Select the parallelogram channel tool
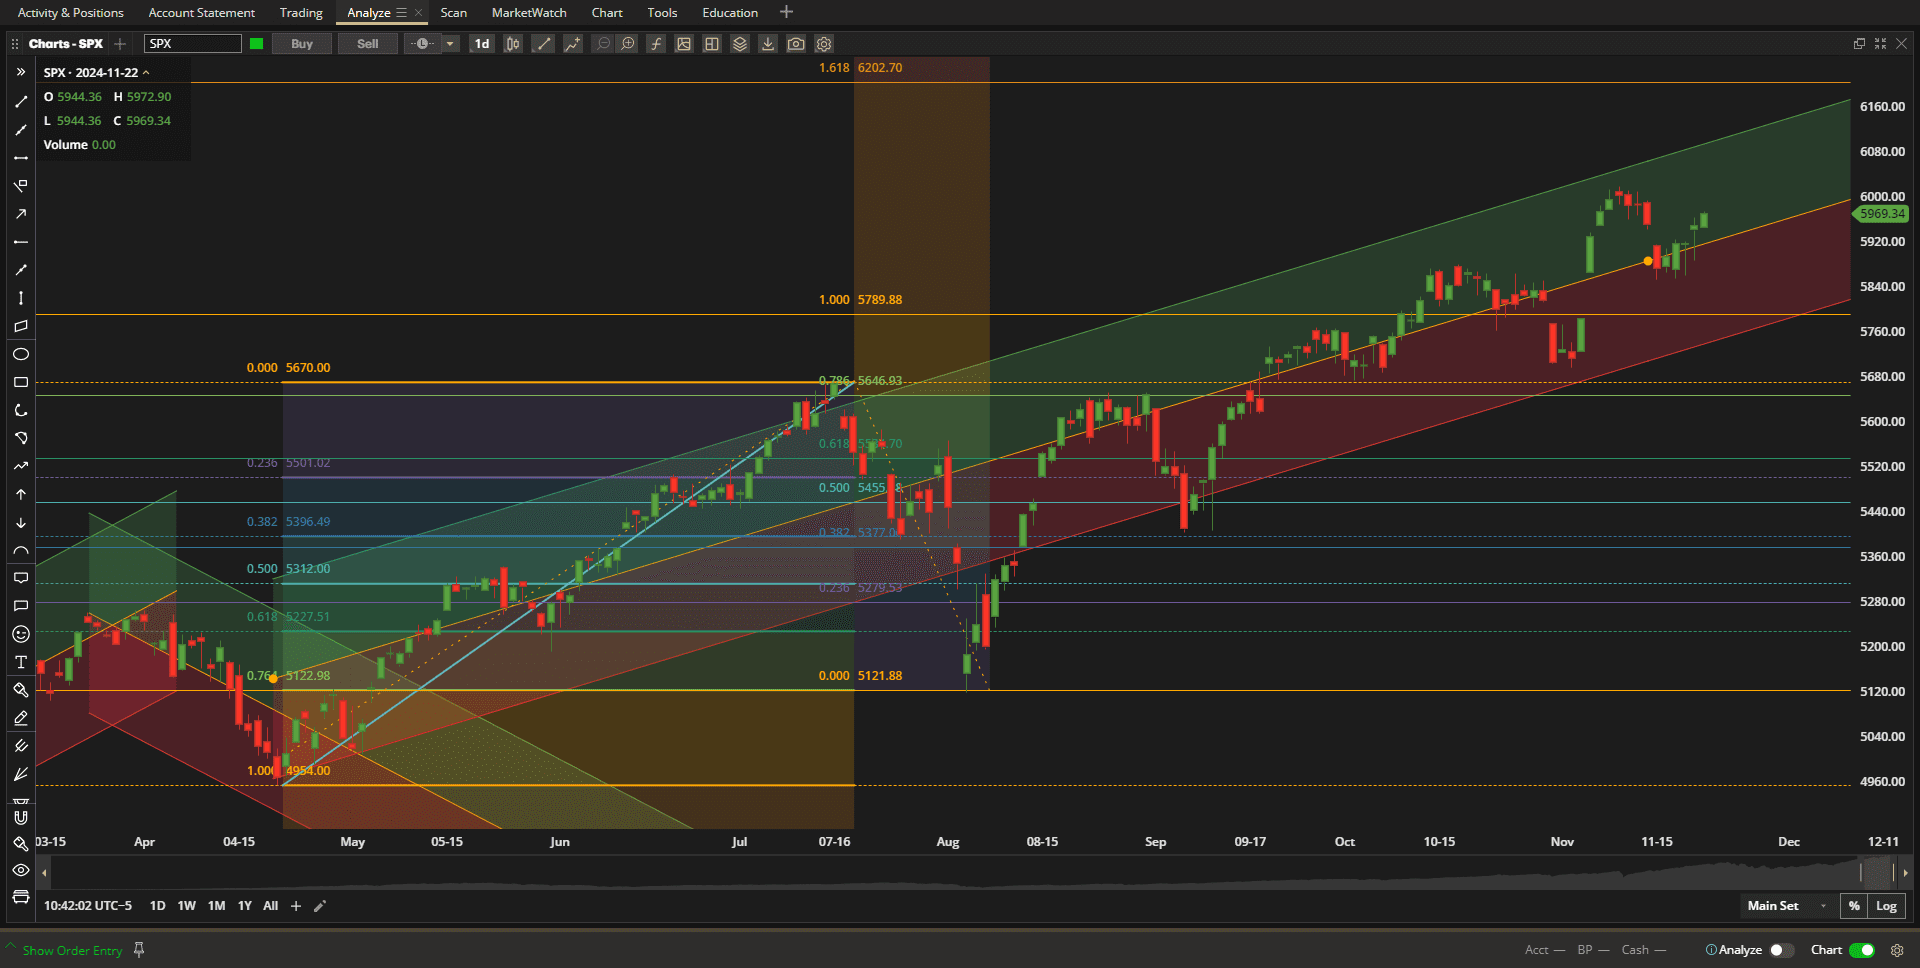This screenshot has height=968, width=1920. tap(20, 326)
